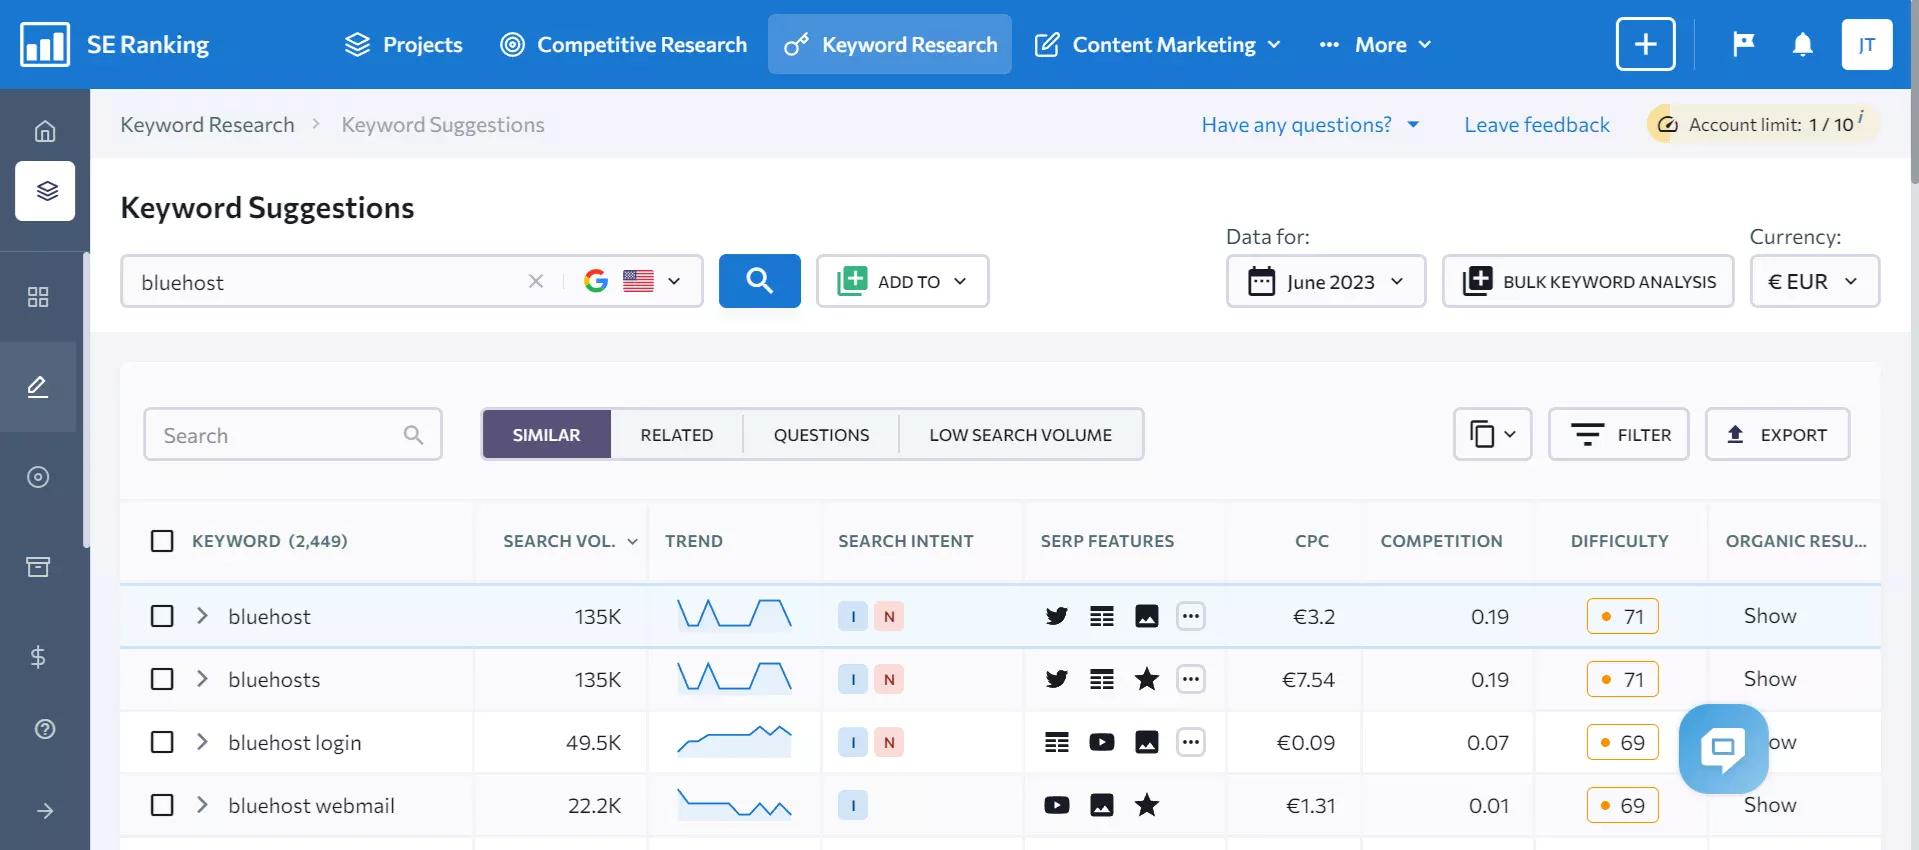Switch to the Questions tab
The height and width of the screenshot is (850, 1919).
821,435
